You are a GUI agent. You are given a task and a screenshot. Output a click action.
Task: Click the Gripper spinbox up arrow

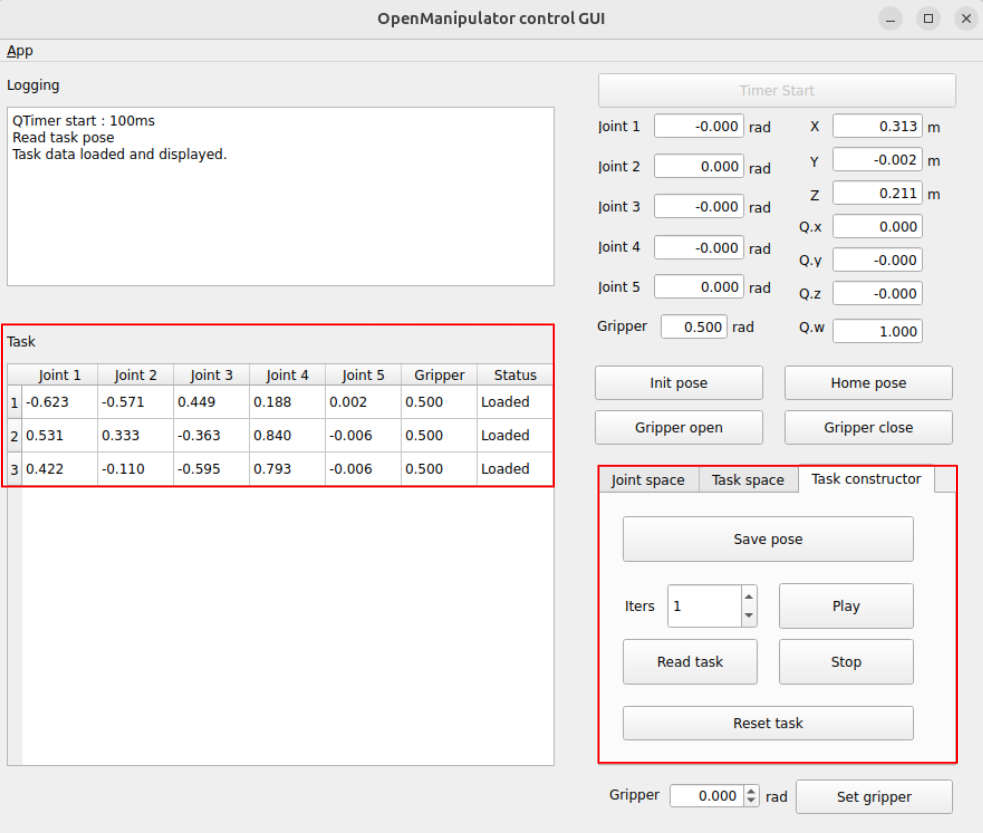pyautogui.click(x=752, y=791)
